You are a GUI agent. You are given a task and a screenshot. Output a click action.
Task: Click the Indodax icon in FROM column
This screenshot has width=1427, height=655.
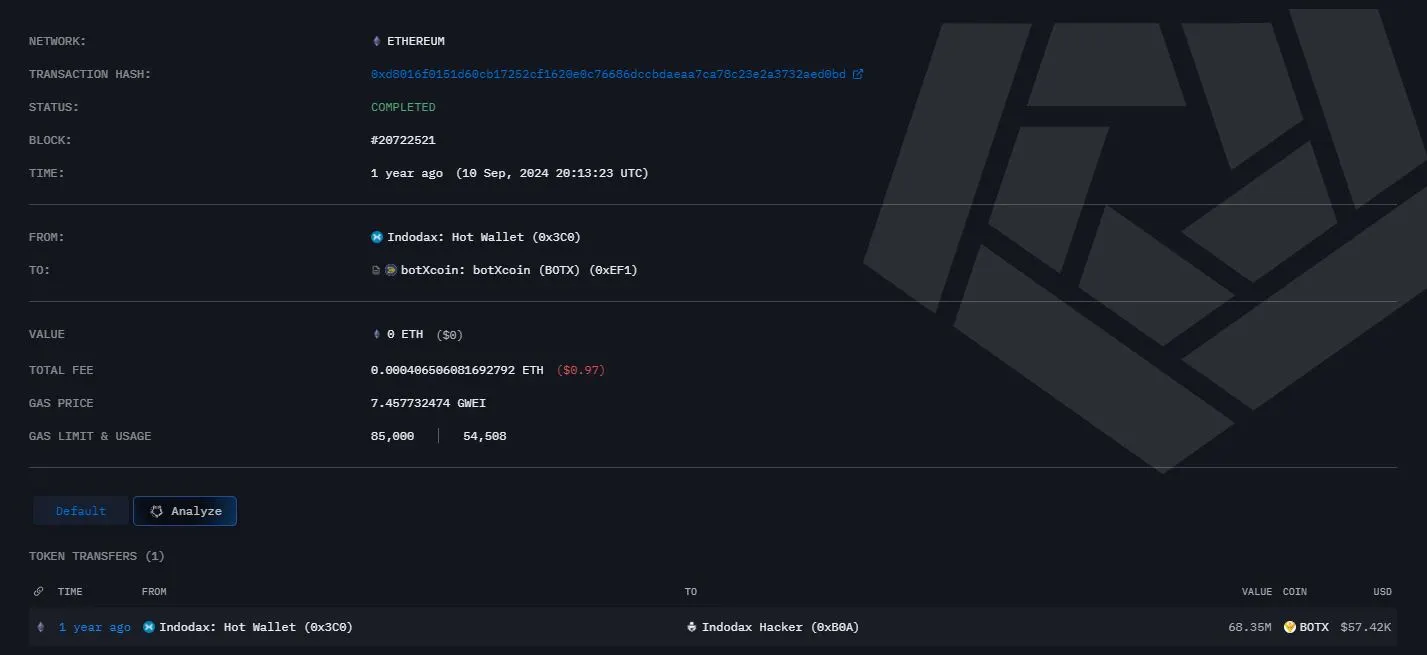tap(148, 627)
